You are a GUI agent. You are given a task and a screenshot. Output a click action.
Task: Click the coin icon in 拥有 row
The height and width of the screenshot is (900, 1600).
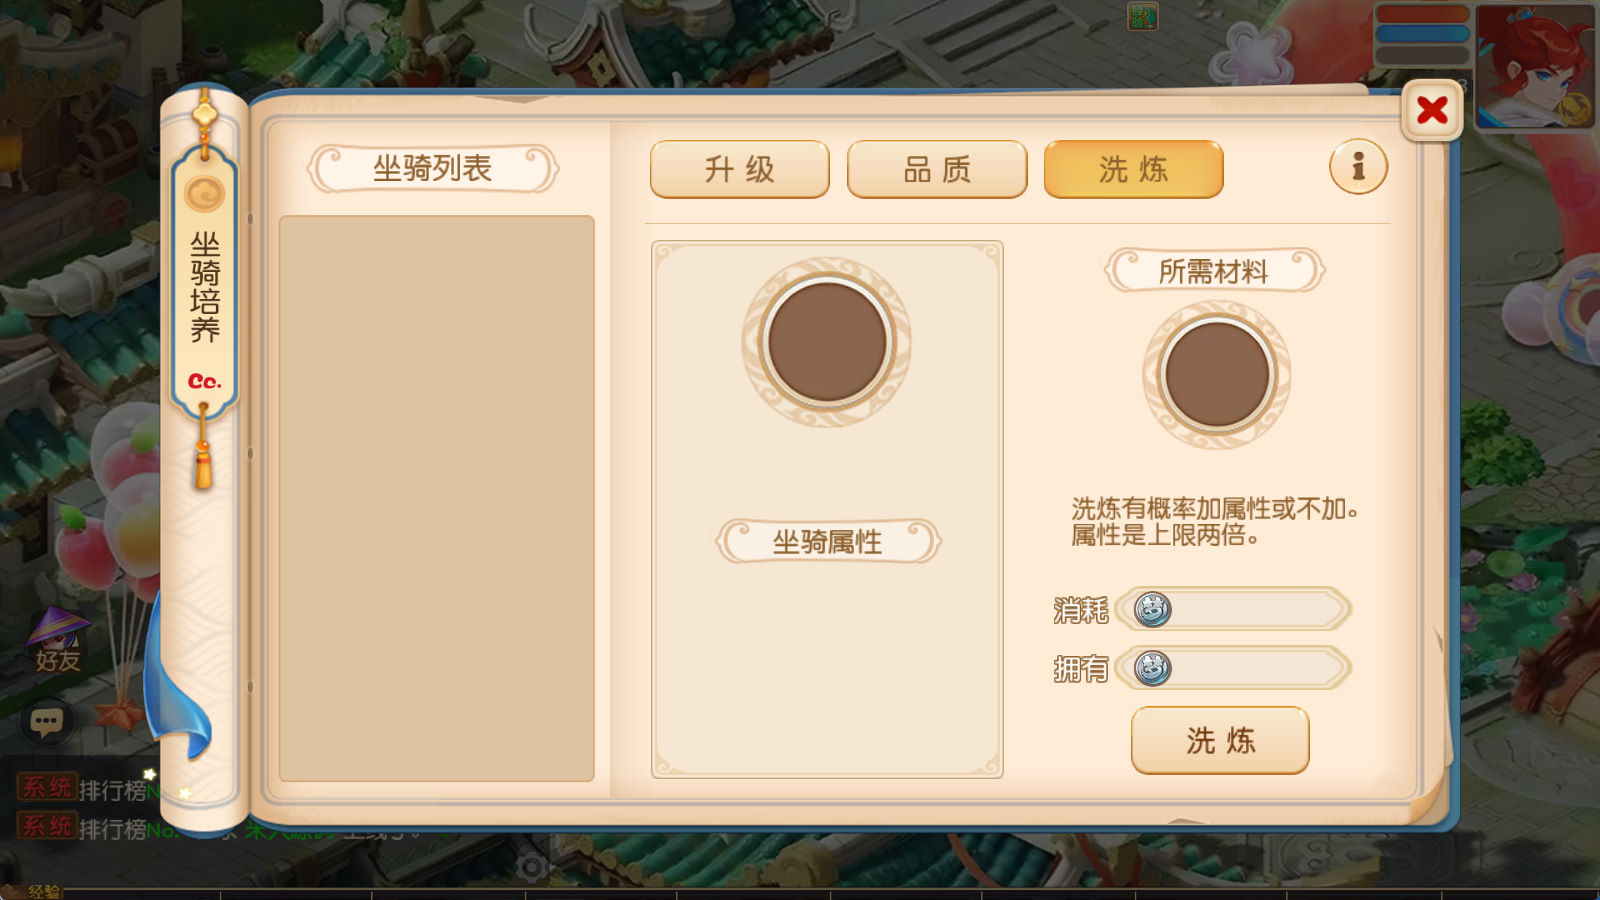point(1152,668)
